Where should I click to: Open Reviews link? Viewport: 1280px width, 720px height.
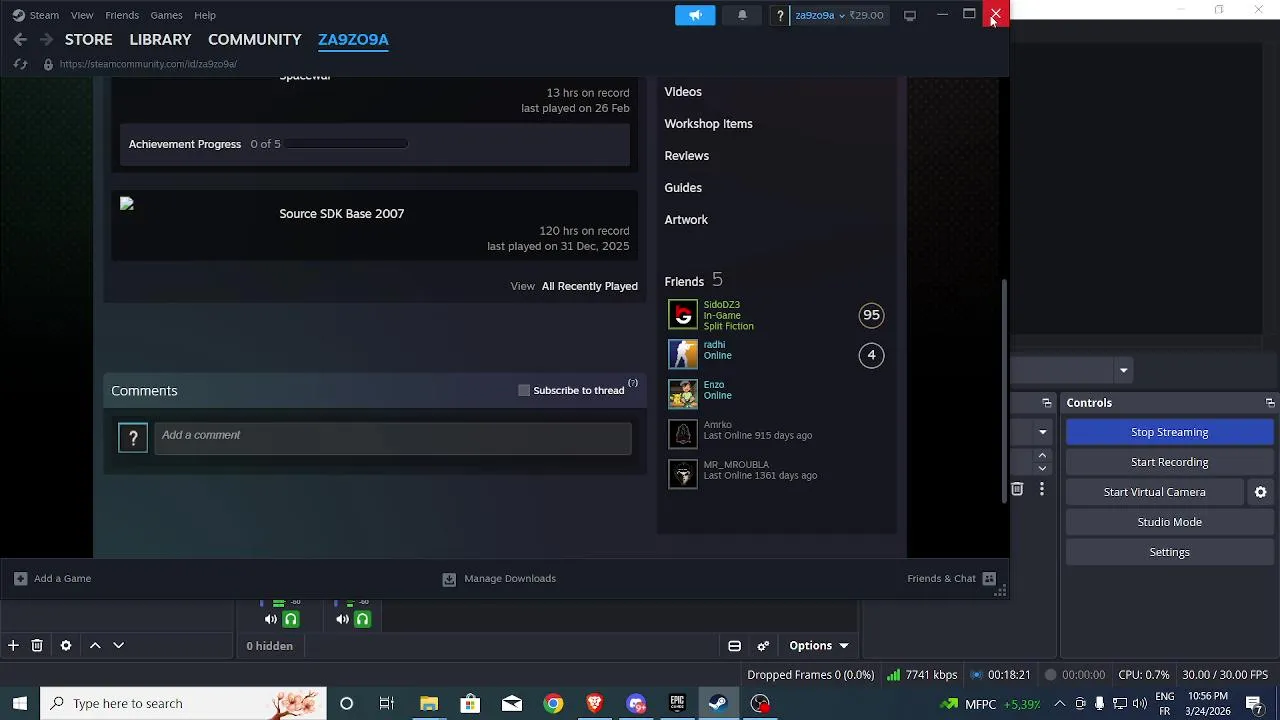[686, 156]
